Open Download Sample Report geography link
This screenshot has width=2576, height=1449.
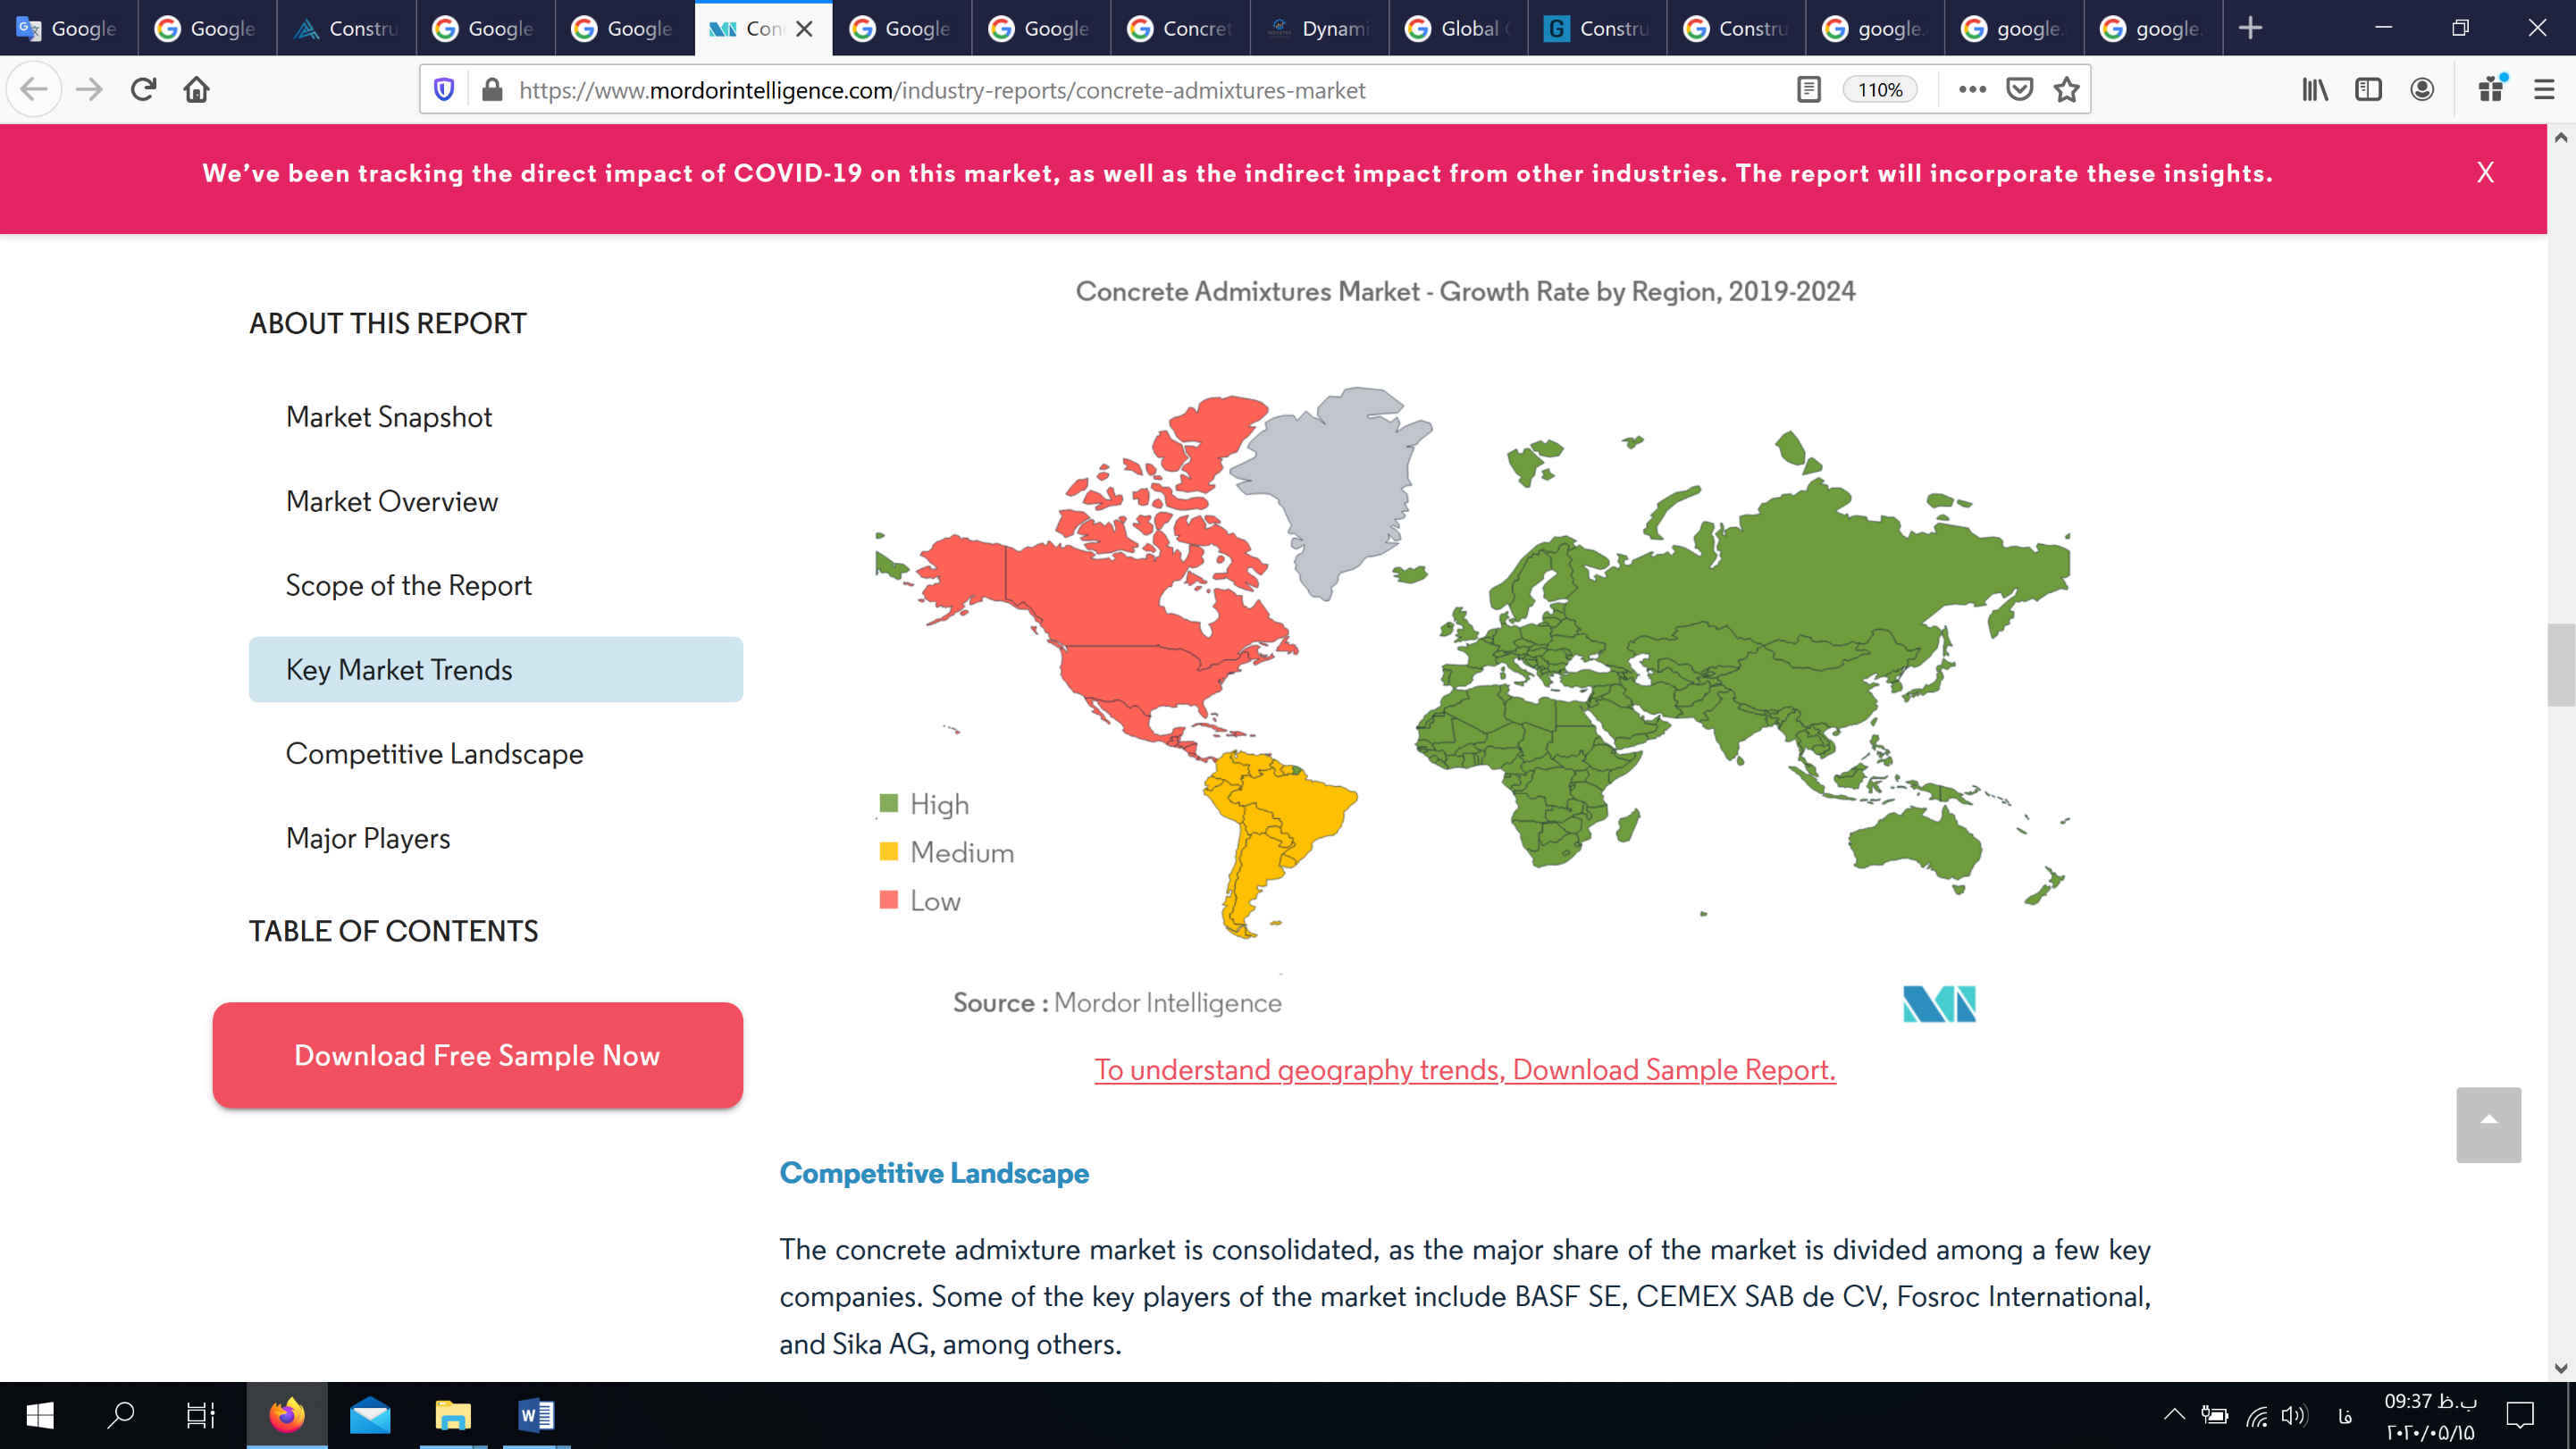point(1465,1069)
